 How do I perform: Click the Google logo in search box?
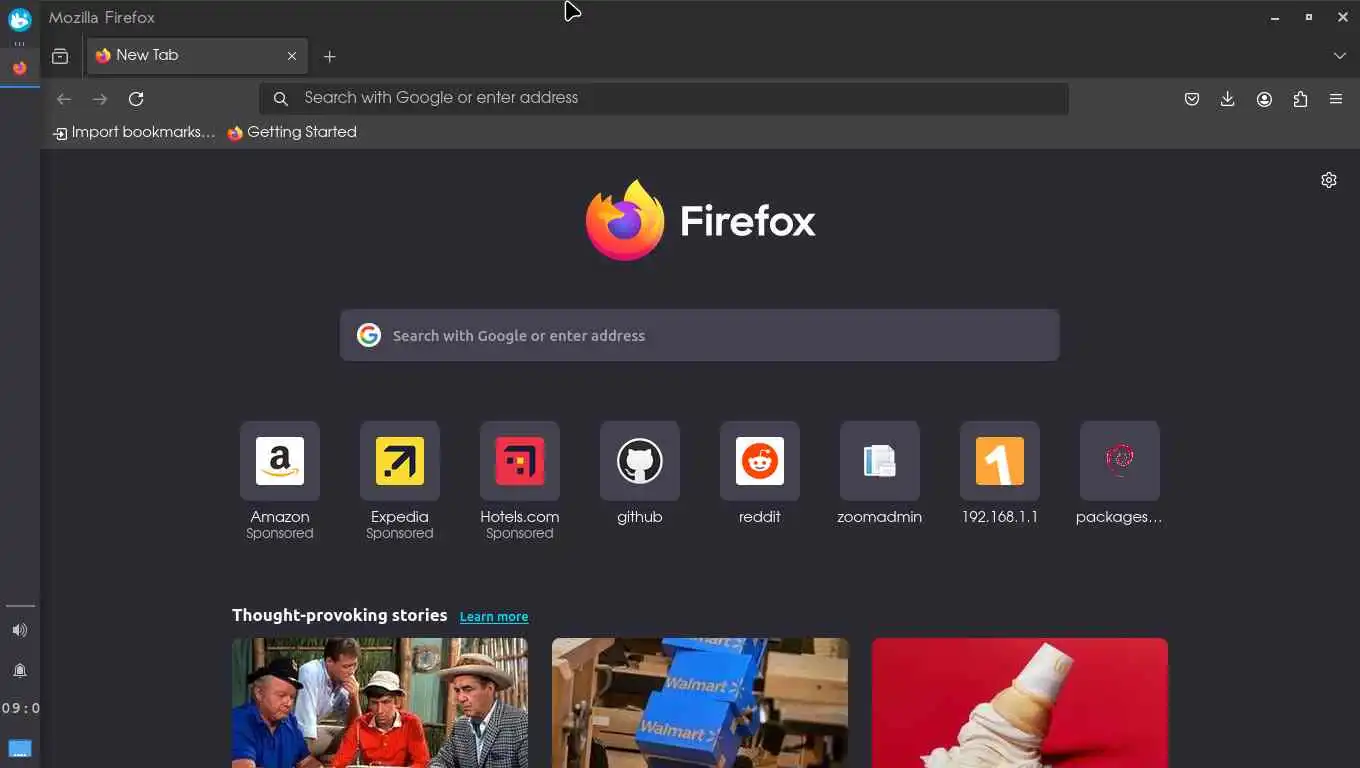(x=369, y=335)
